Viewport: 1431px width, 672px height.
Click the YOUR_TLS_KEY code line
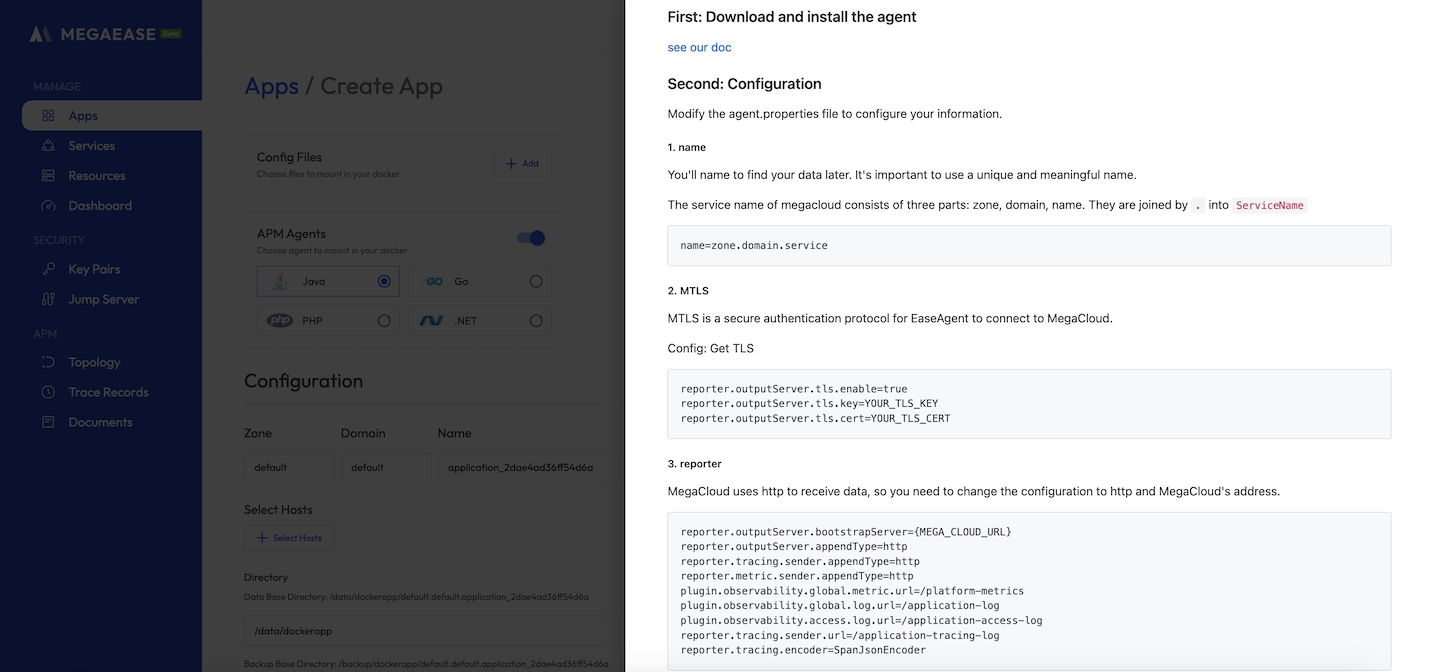[x=809, y=404]
